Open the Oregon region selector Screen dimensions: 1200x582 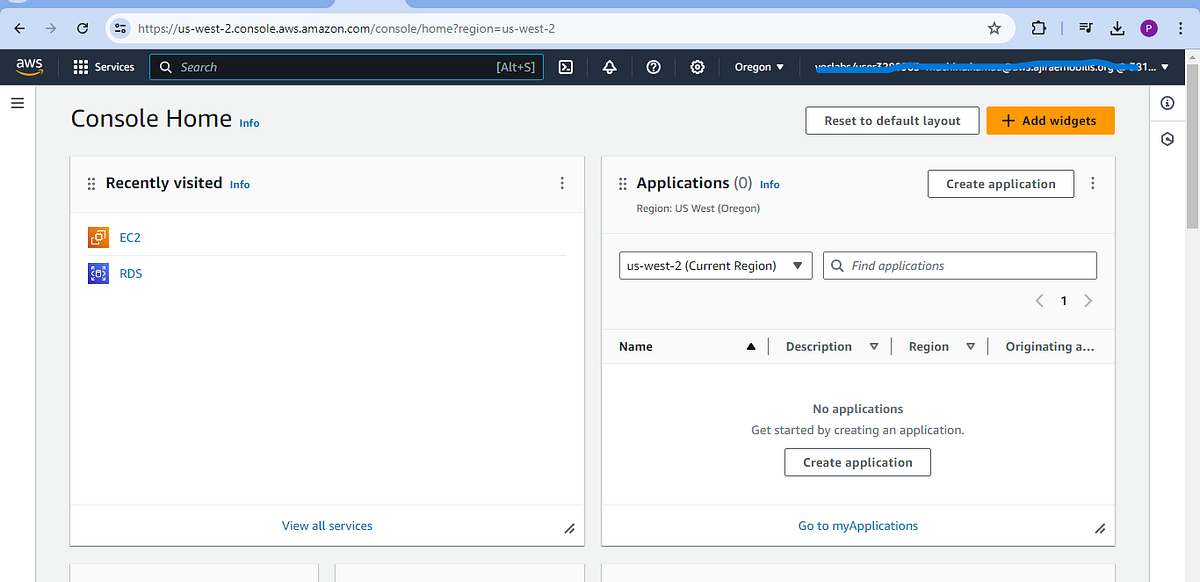pos(758,66)
